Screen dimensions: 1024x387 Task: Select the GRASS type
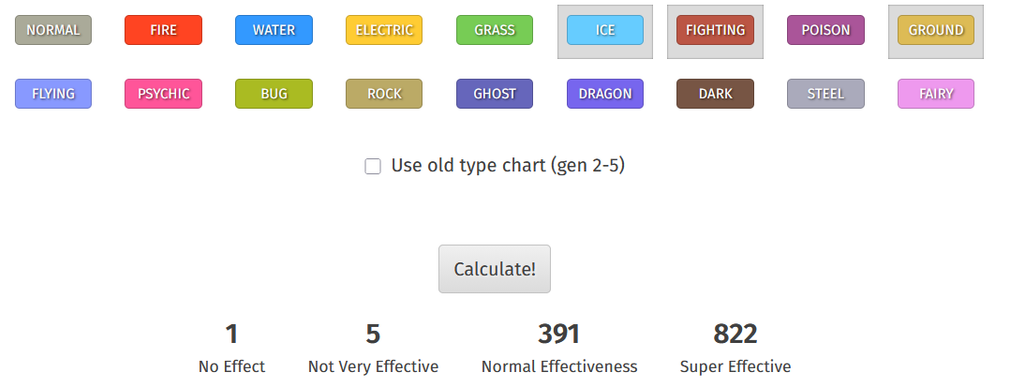coord(494,30)
